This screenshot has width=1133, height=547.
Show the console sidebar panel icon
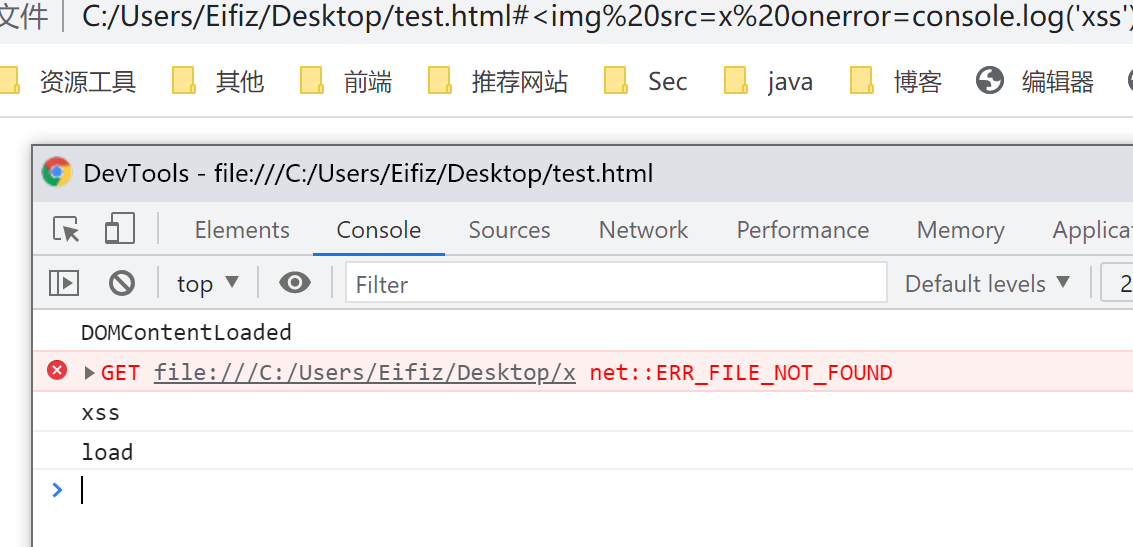(64, 283)
